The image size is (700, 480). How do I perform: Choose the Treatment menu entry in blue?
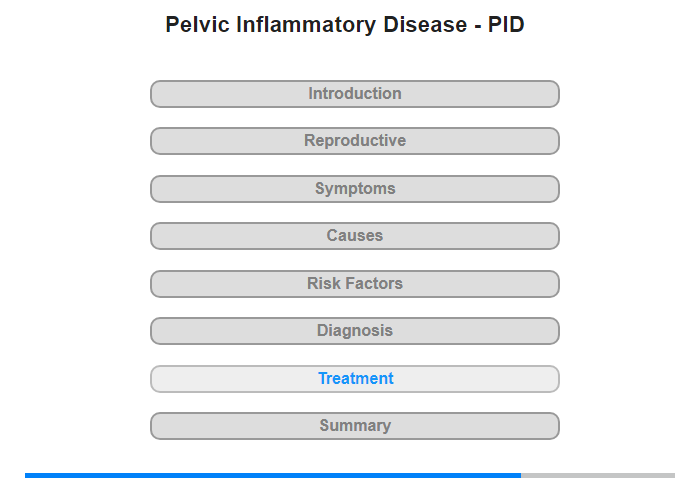click(355, 379)
